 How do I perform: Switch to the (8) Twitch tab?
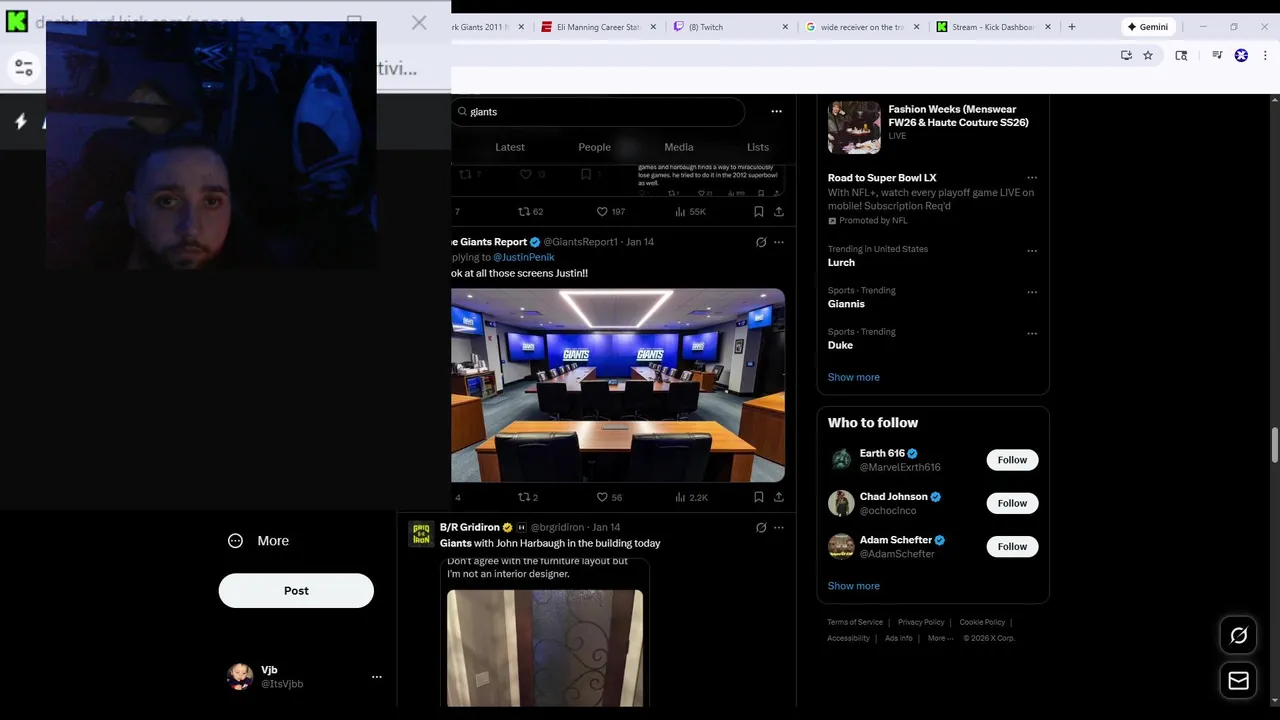click(x=730, y=27)
